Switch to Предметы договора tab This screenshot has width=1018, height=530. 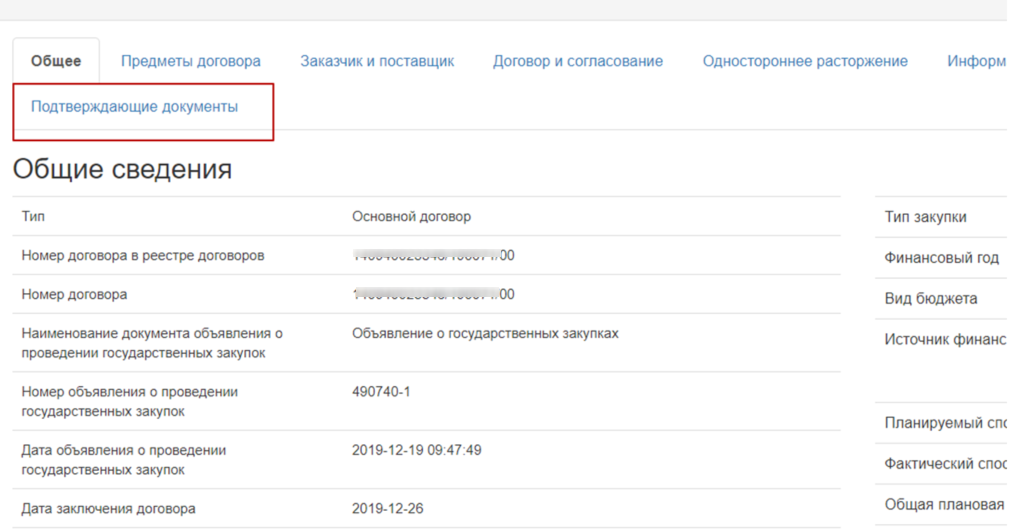tap(190, 61)
